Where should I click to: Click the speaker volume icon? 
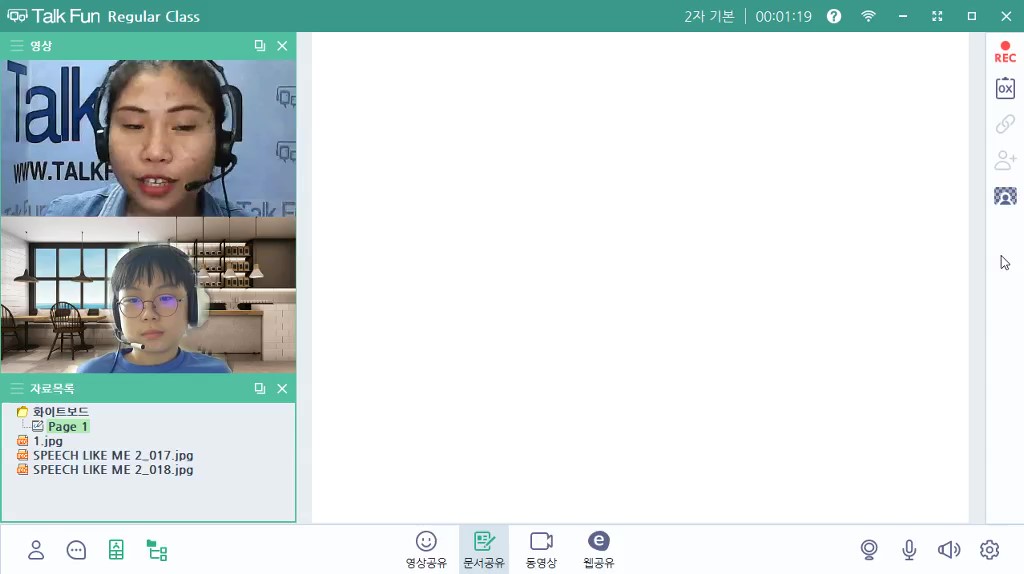[x=948, y=549]
